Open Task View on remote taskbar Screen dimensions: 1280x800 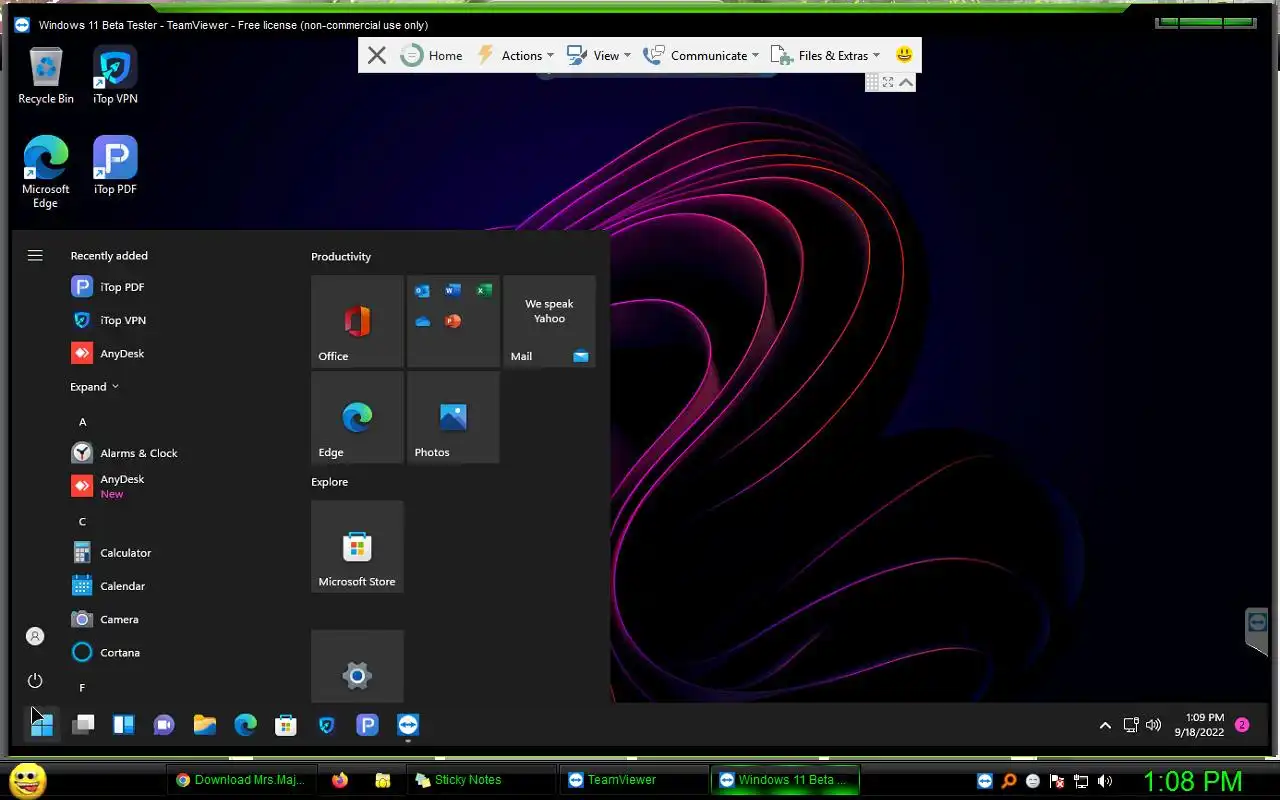click(x=83, y=725)
